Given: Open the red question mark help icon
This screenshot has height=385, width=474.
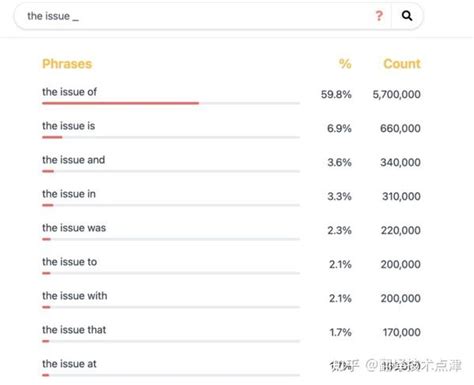Looking at the screenshot, I should [379, 16].
